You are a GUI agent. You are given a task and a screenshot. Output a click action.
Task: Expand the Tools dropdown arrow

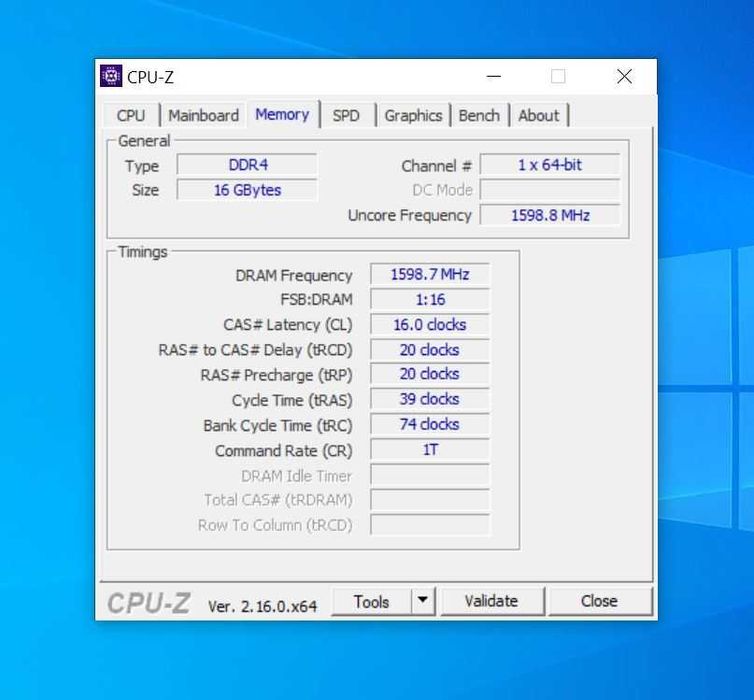click(423, 601)
